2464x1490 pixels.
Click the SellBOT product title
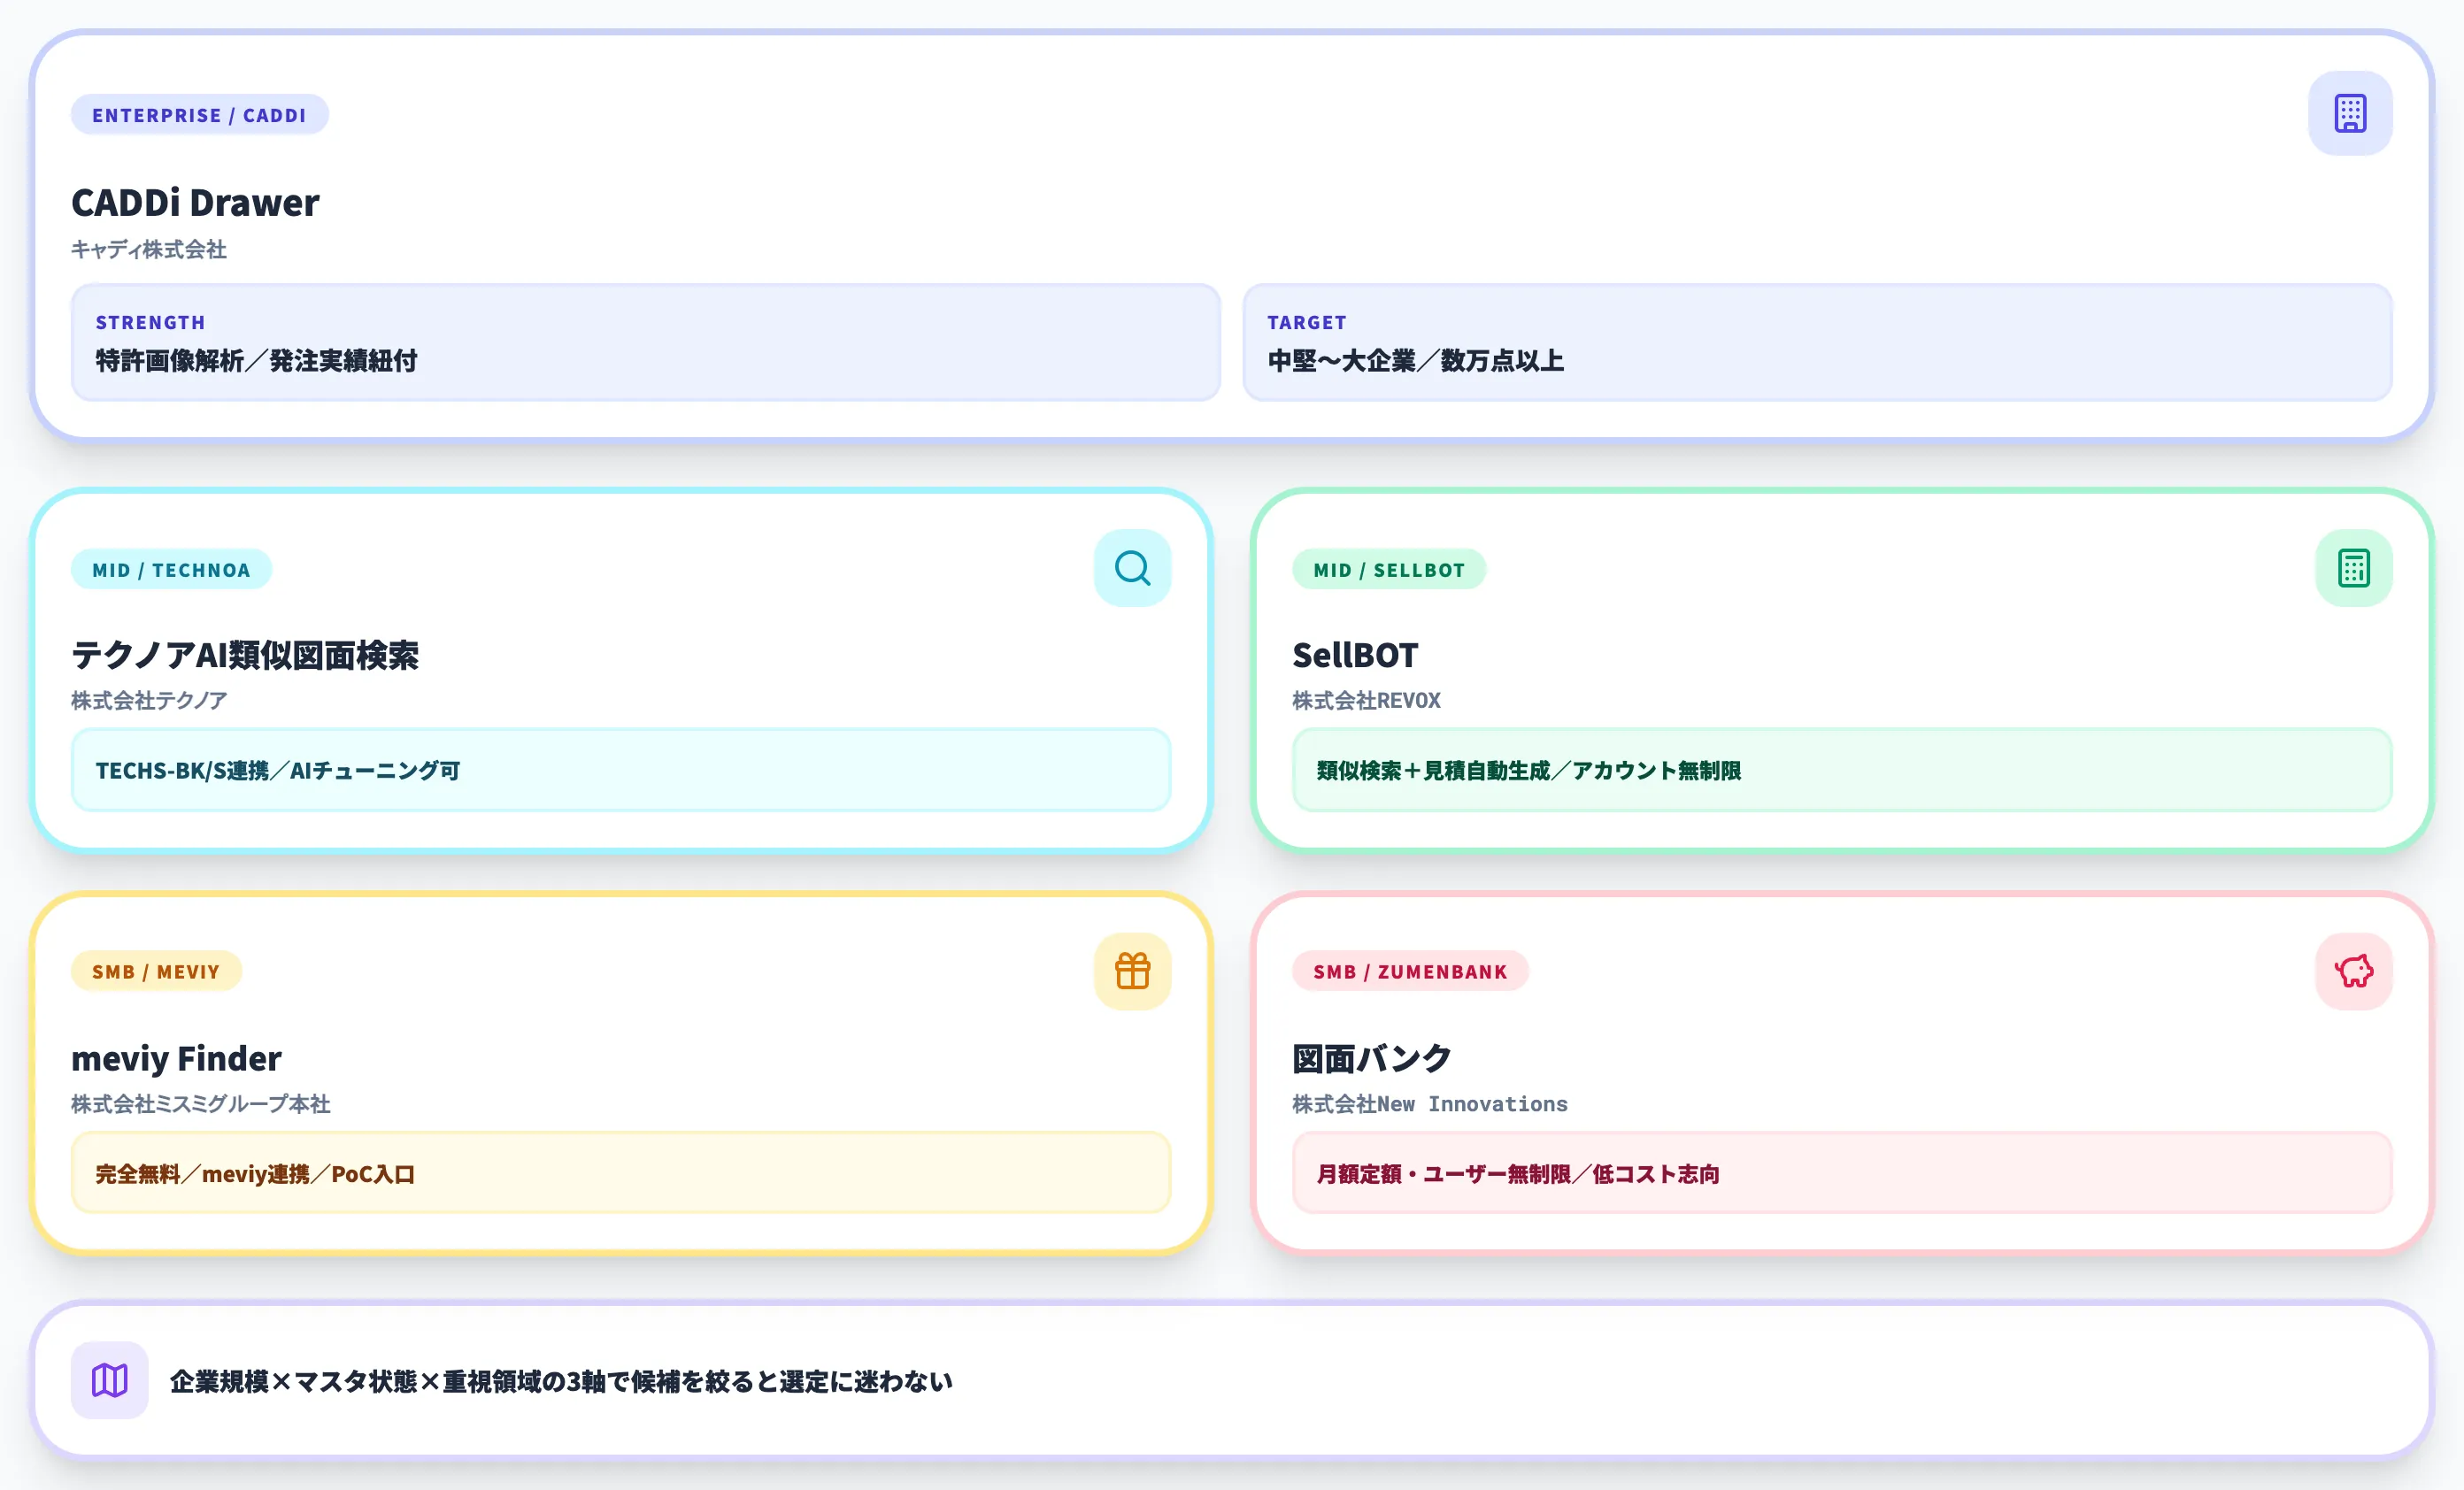tap(1354, 656)
